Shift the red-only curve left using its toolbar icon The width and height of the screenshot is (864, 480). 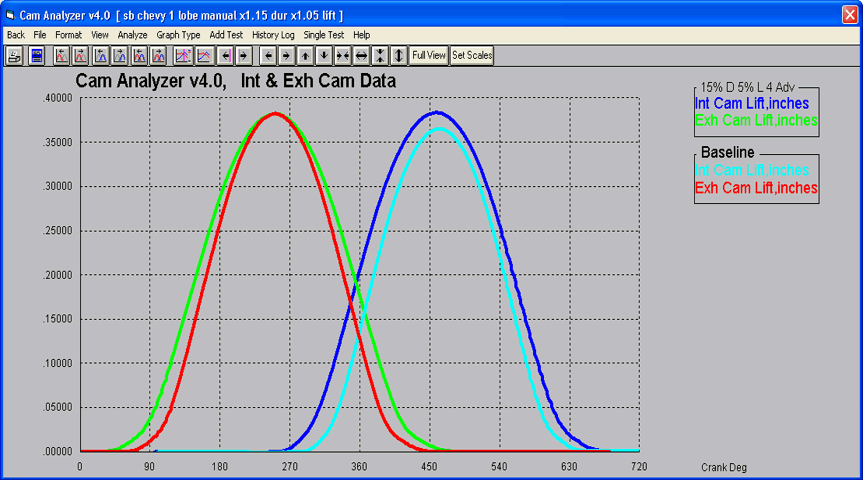click(x=62, y=56)
